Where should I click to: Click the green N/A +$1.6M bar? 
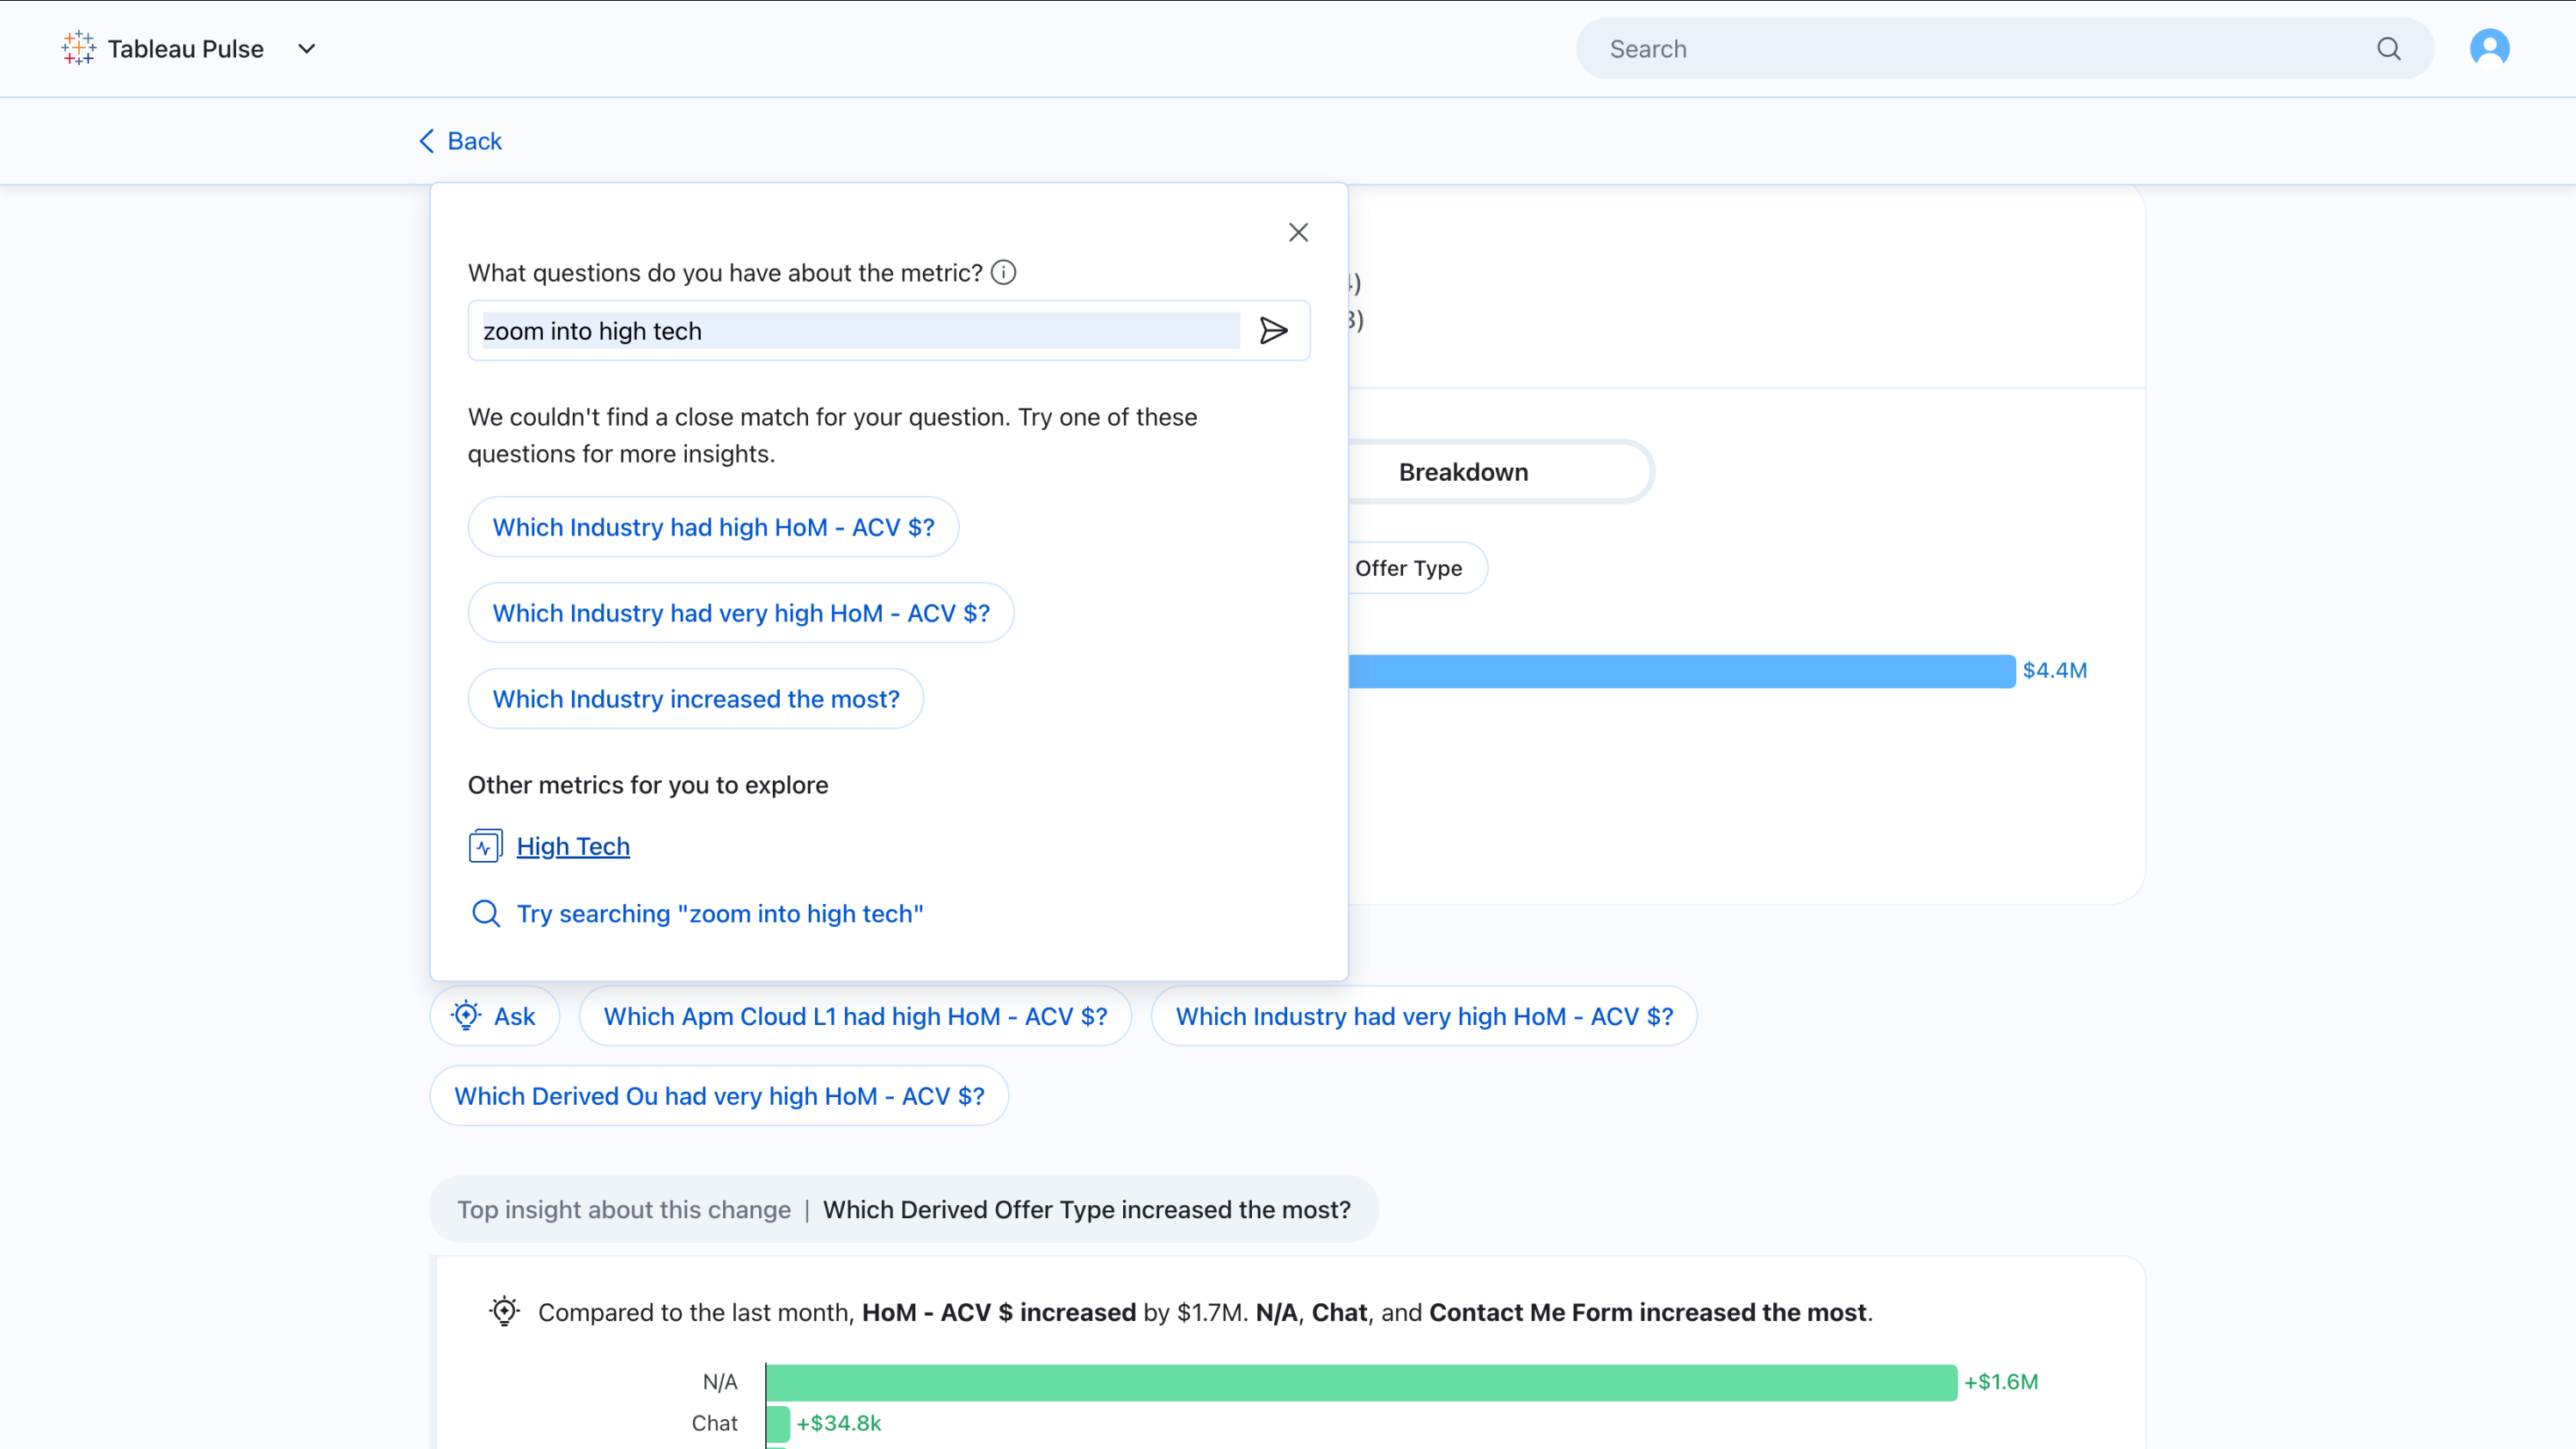tap(1360, 1382)
